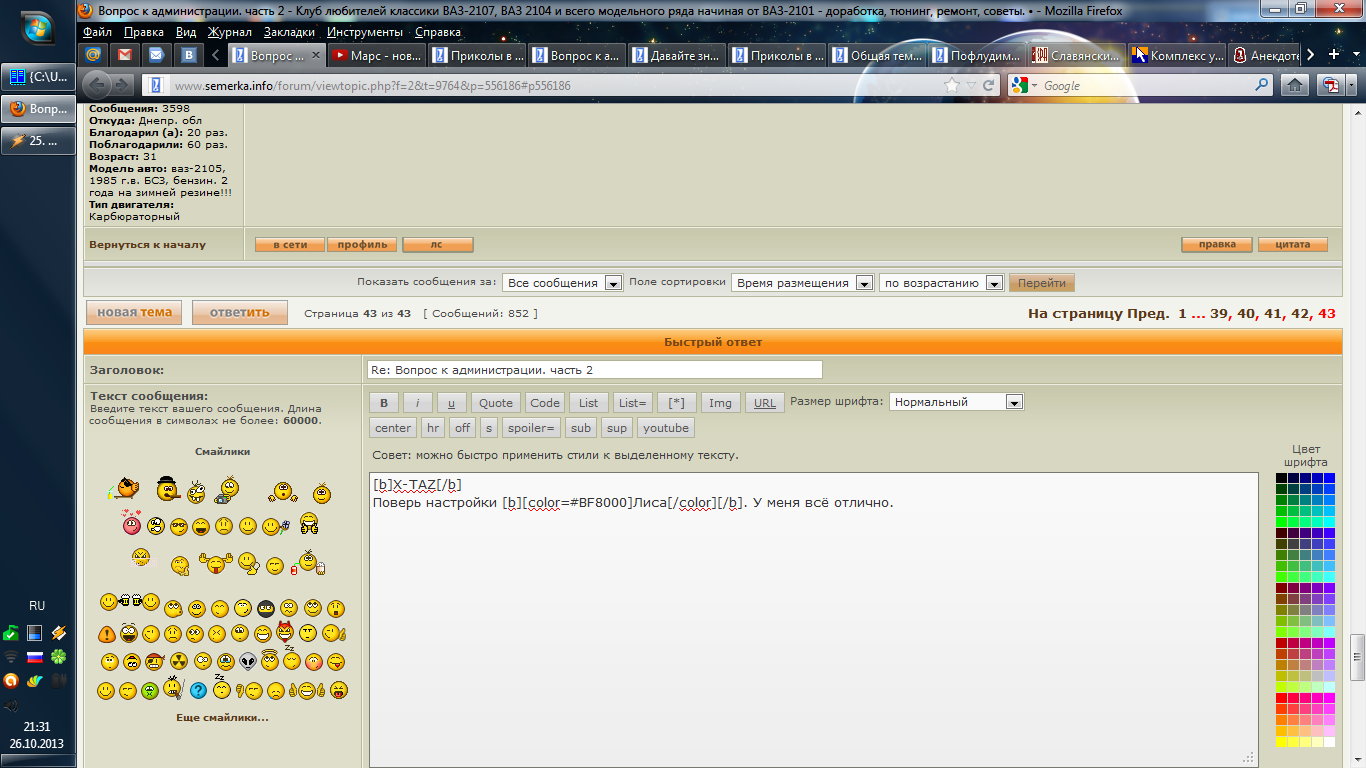This screenshot has height=768, width=1366.
Task: Expand 'Все сообщения' dropdown
Action: coord(562,283)
